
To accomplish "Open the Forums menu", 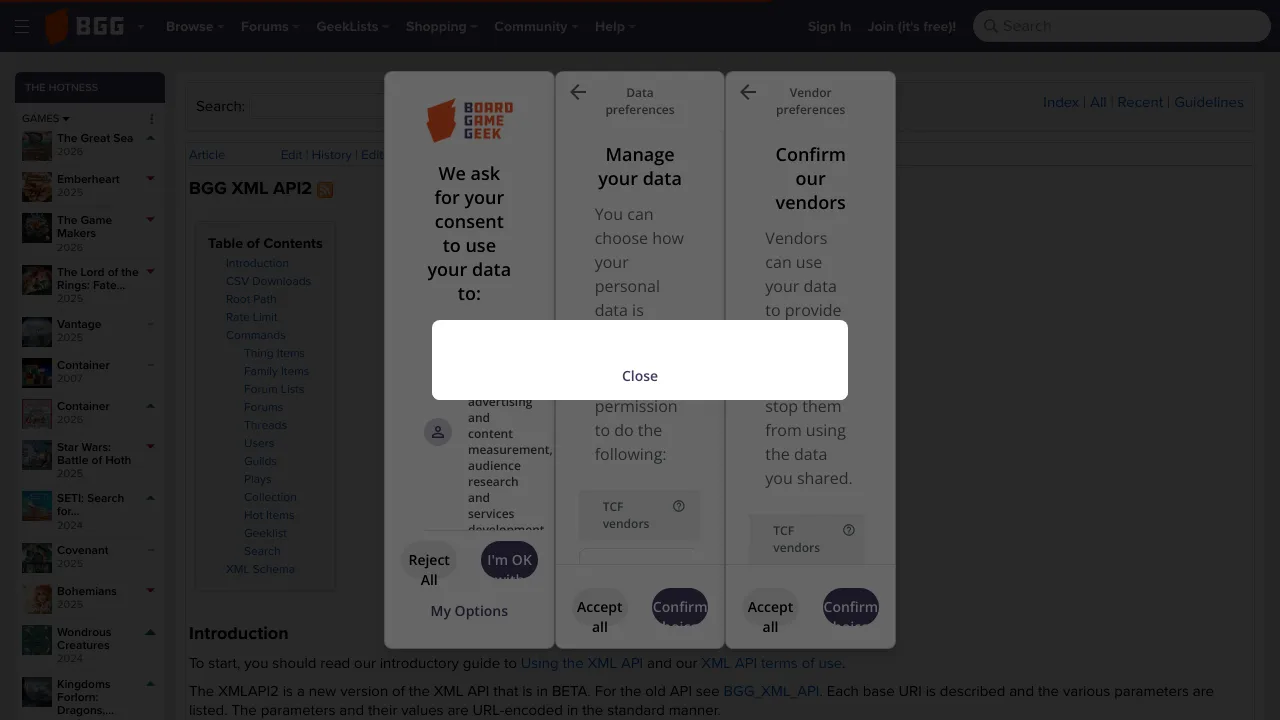I will click(270, 27).
